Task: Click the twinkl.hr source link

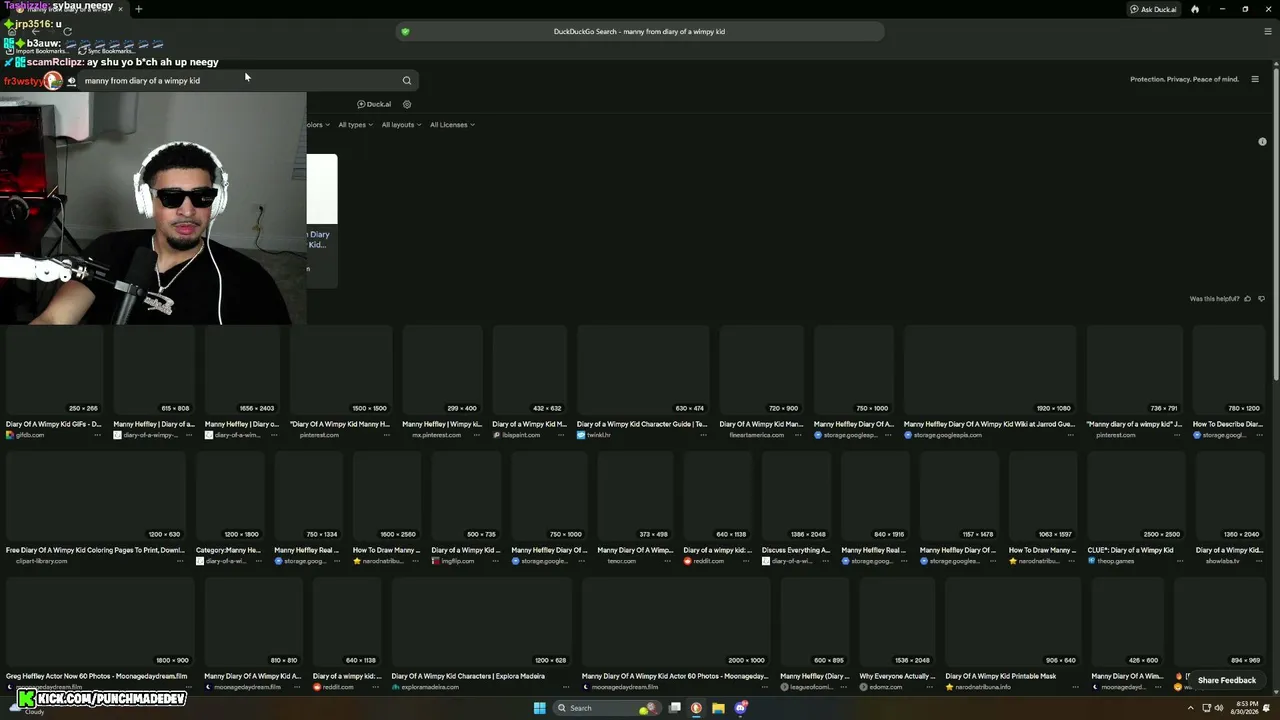Action: 598,435
